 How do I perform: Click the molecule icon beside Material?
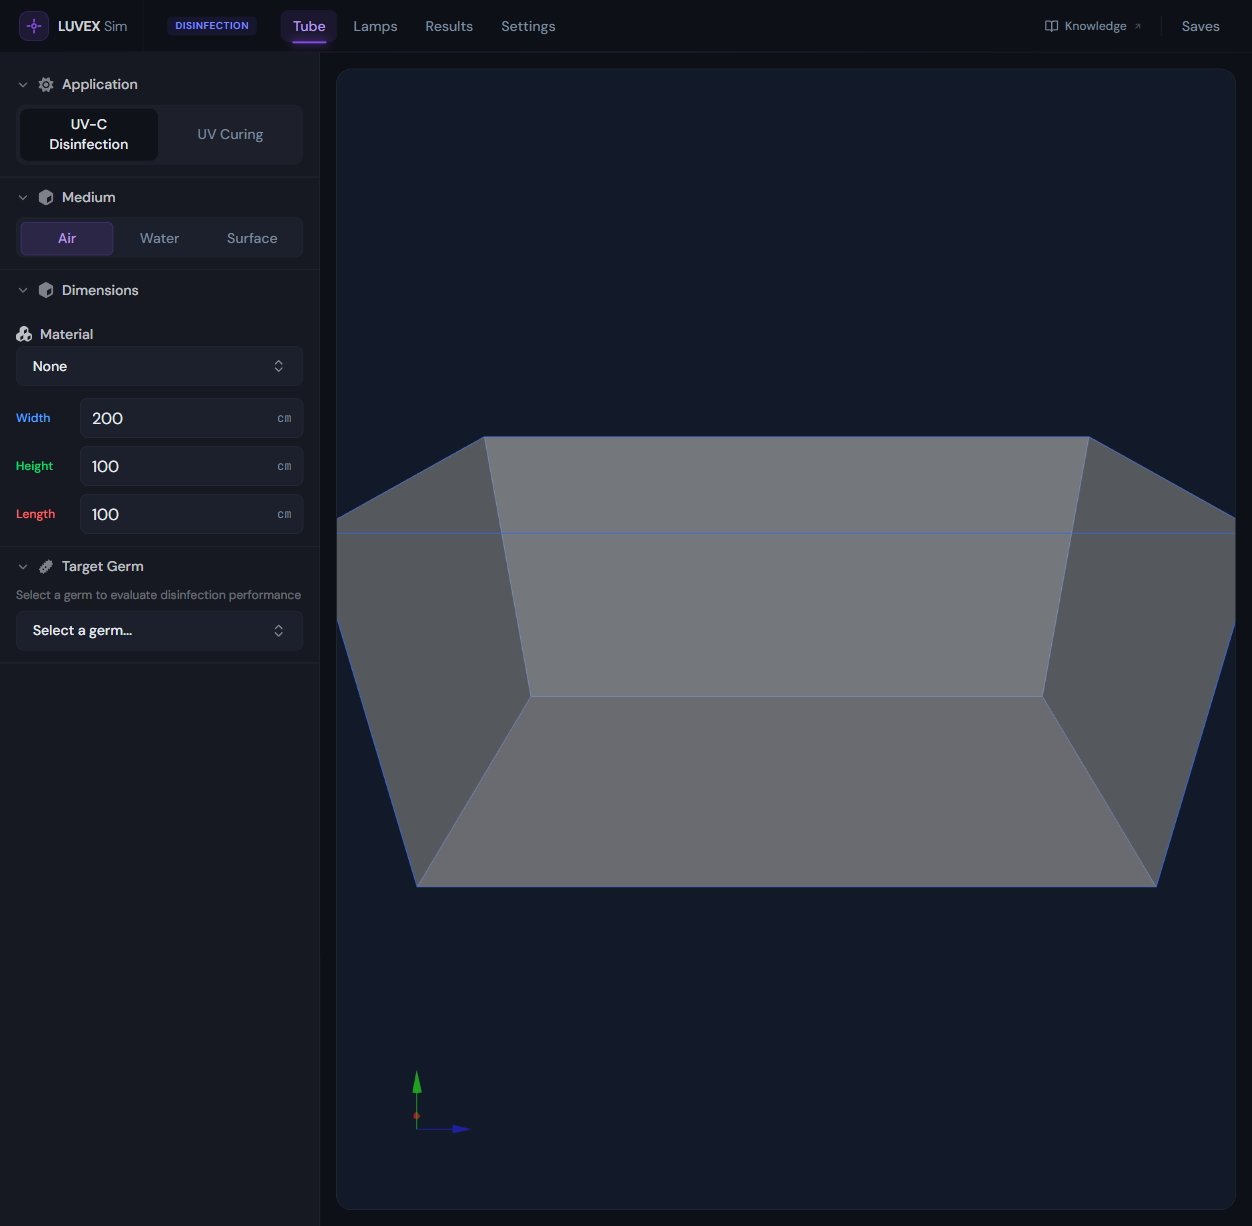[x=22, y=333]
